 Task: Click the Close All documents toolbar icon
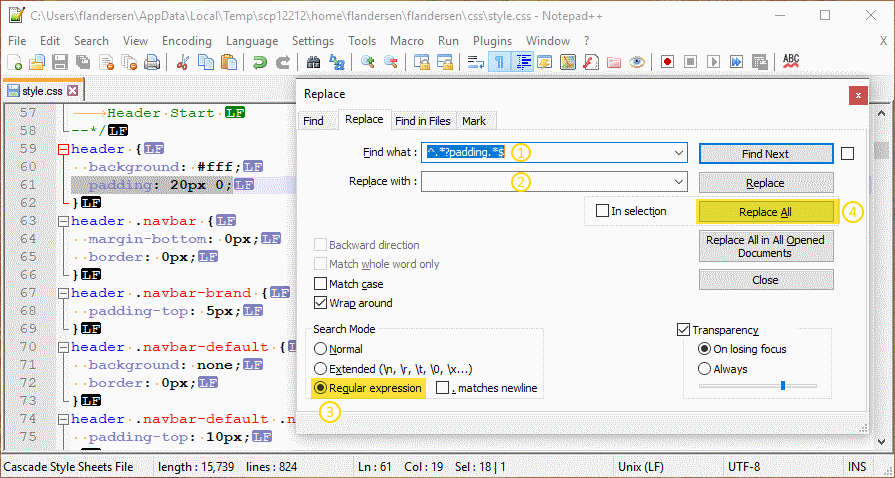(130, 62)
